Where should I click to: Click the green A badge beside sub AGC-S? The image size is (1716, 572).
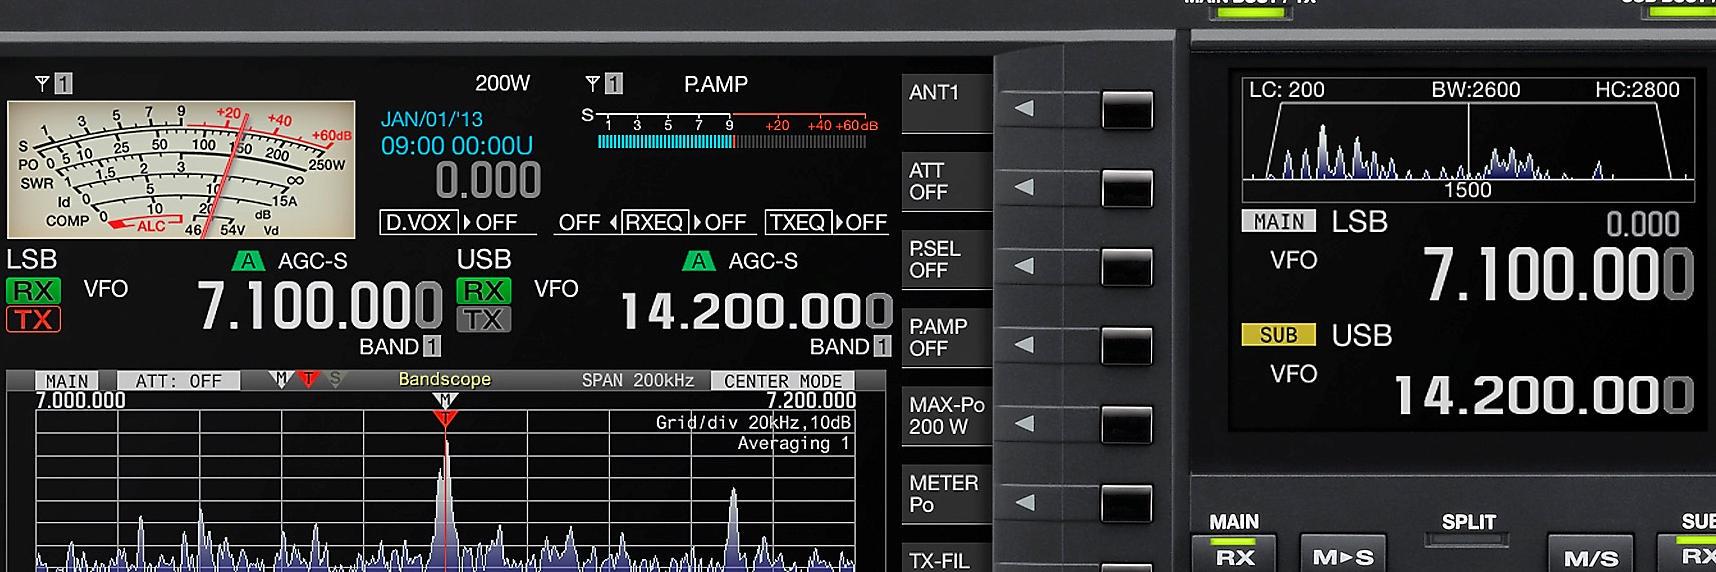(698, 262)
